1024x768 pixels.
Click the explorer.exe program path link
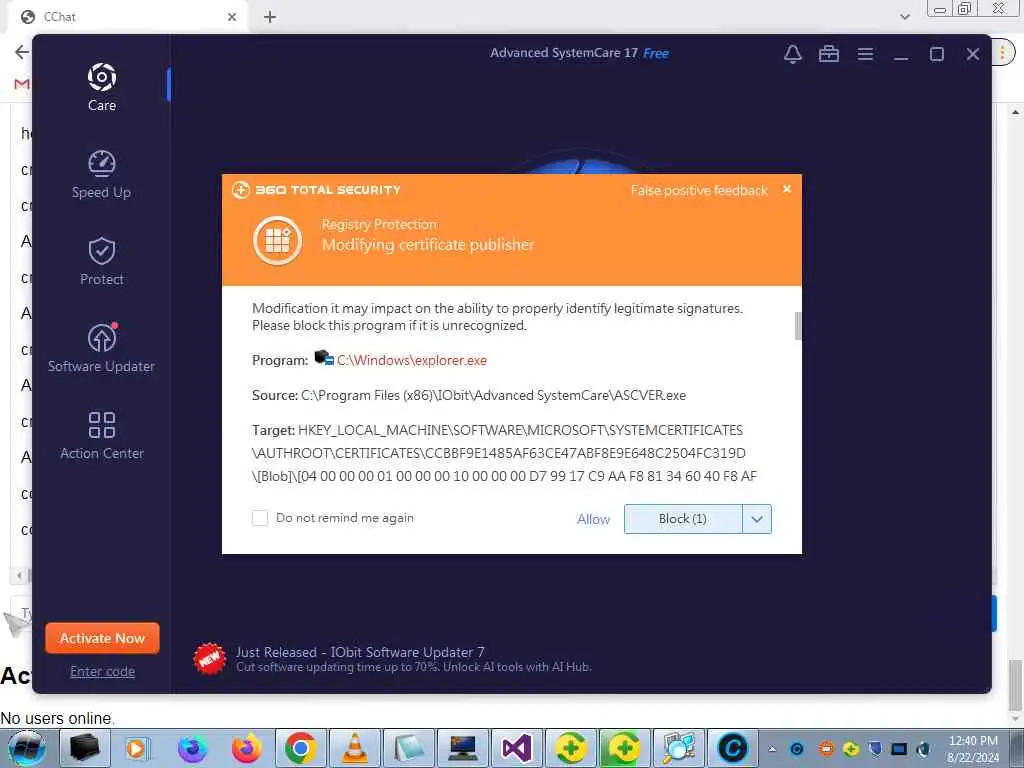pos(411,360)
